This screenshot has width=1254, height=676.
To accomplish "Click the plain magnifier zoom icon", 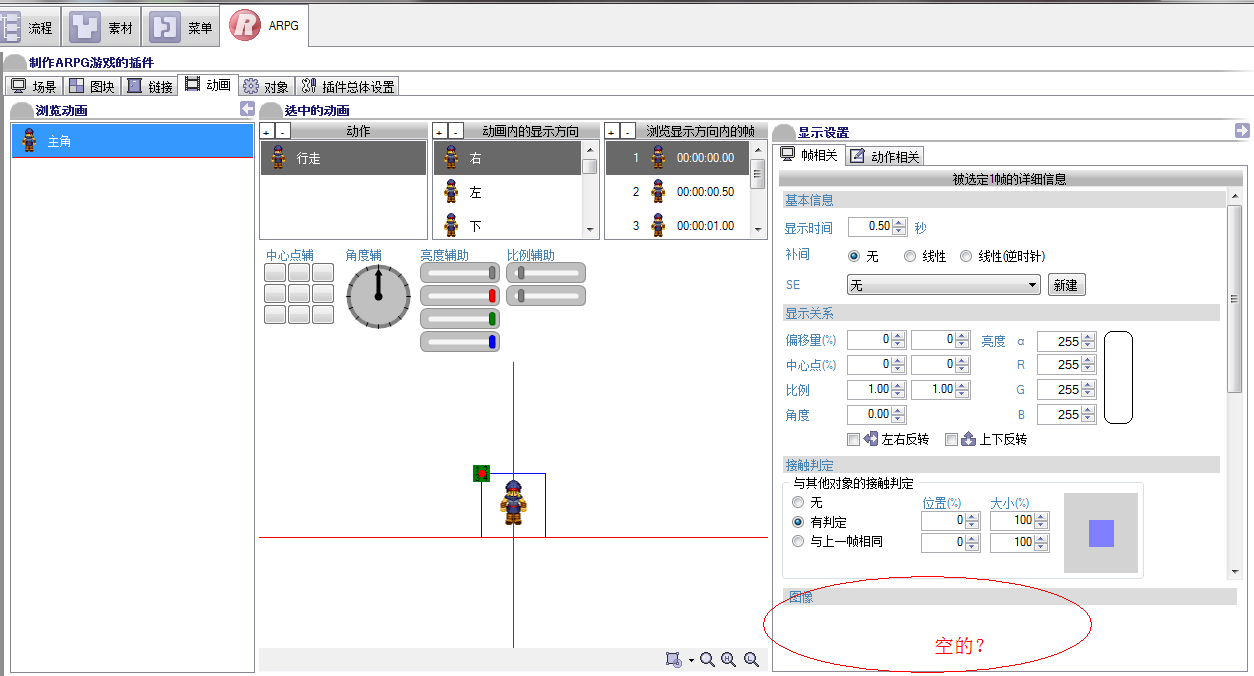I will pos(707,659).
